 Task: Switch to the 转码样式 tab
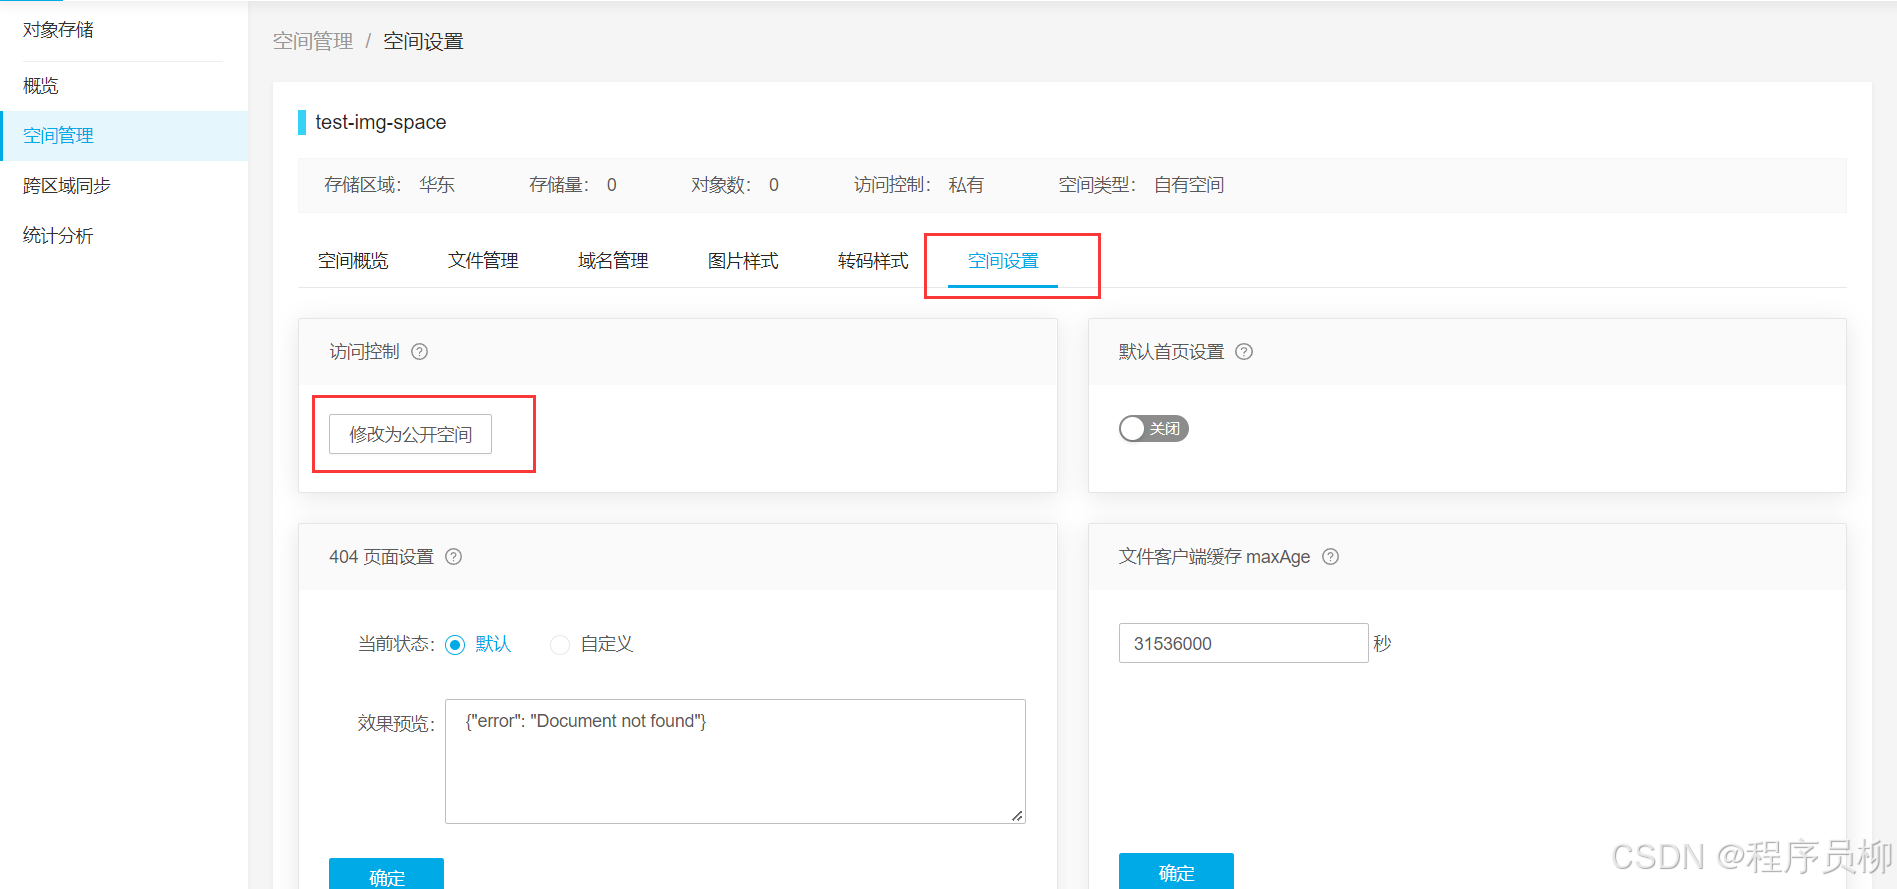pyautogui.click(x=873, y=261)
